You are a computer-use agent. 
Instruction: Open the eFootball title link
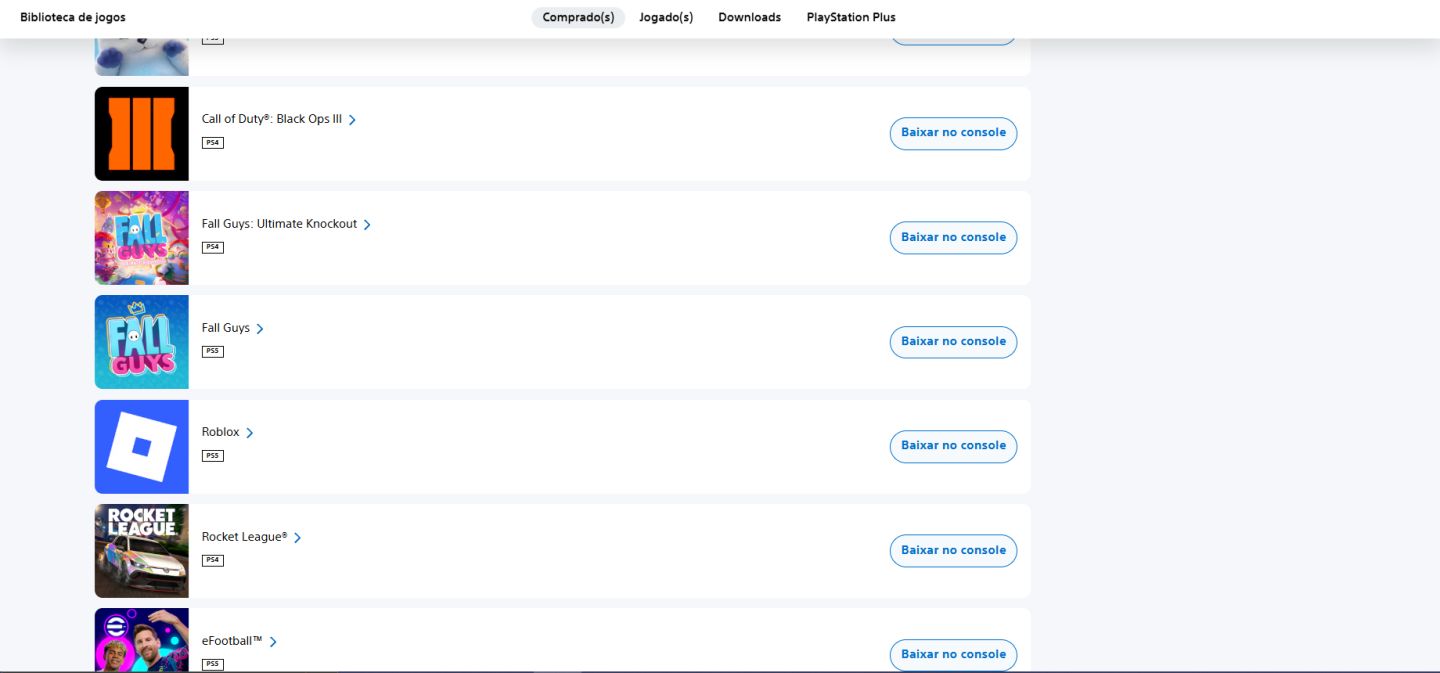(x=232, y=641)
